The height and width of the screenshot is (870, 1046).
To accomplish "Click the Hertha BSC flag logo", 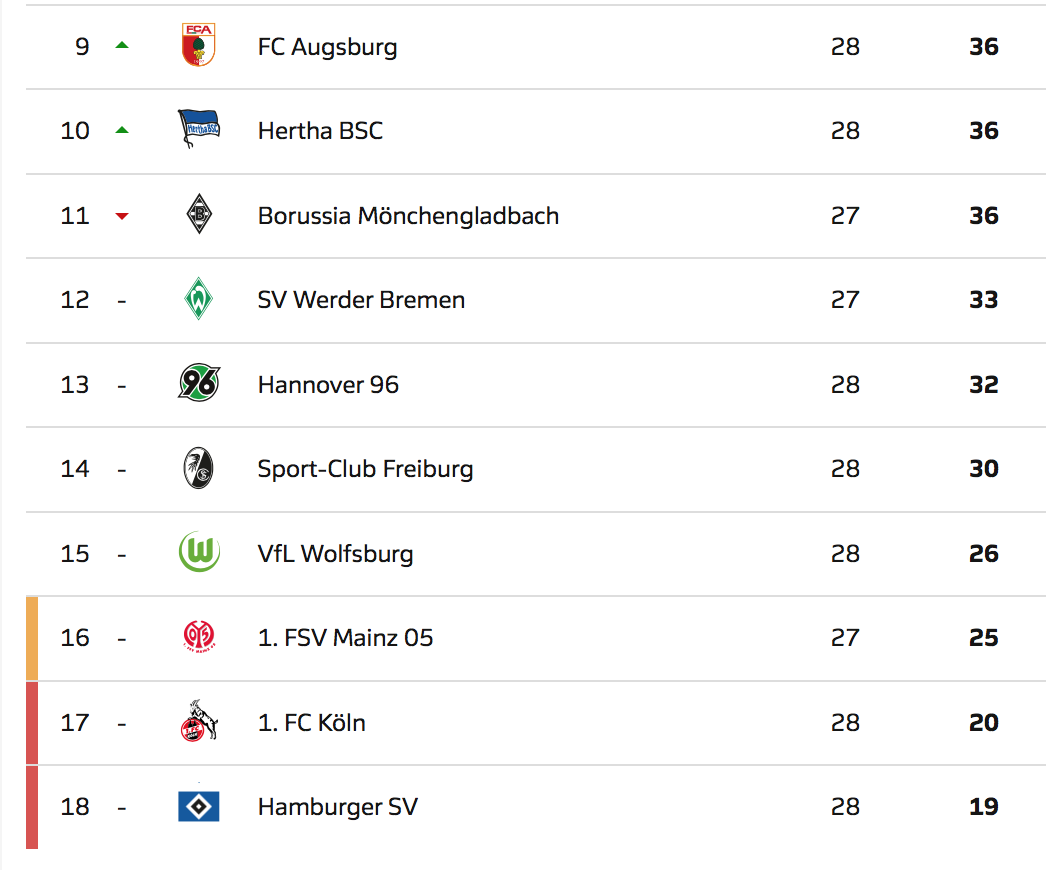I will point(198,130).
